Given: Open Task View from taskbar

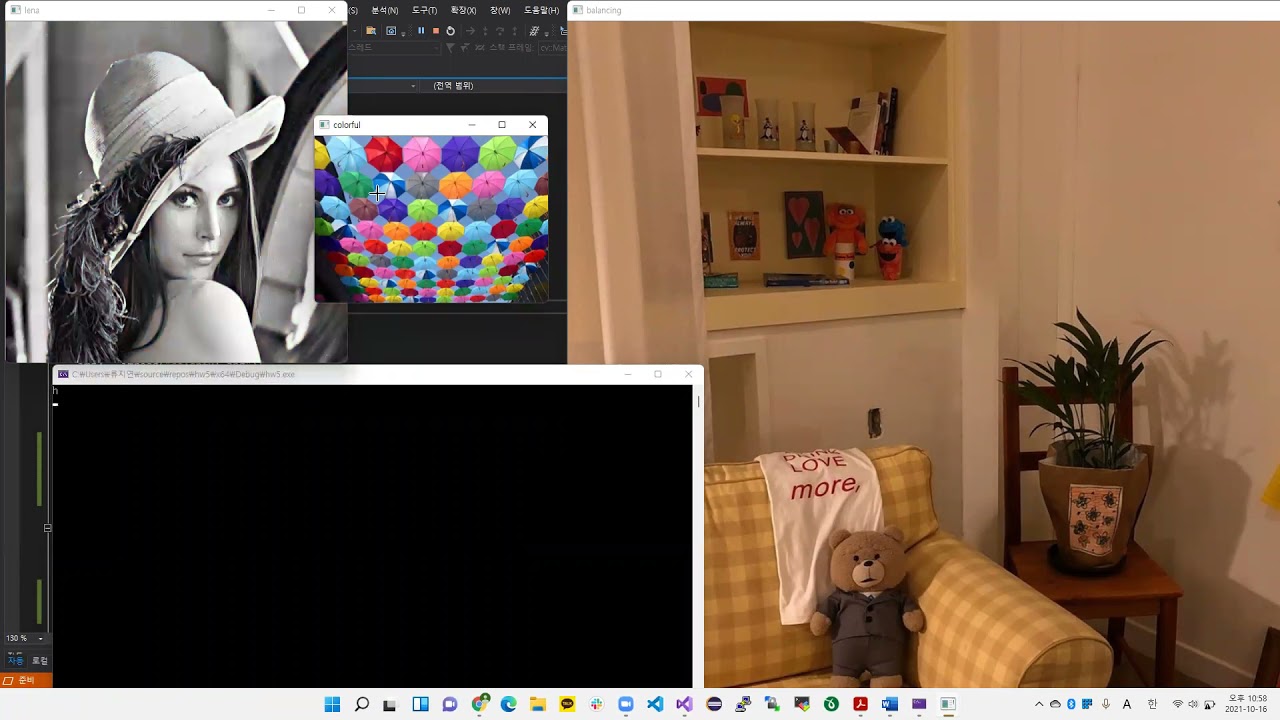Looking at the screenshot, I should point(390,704).
